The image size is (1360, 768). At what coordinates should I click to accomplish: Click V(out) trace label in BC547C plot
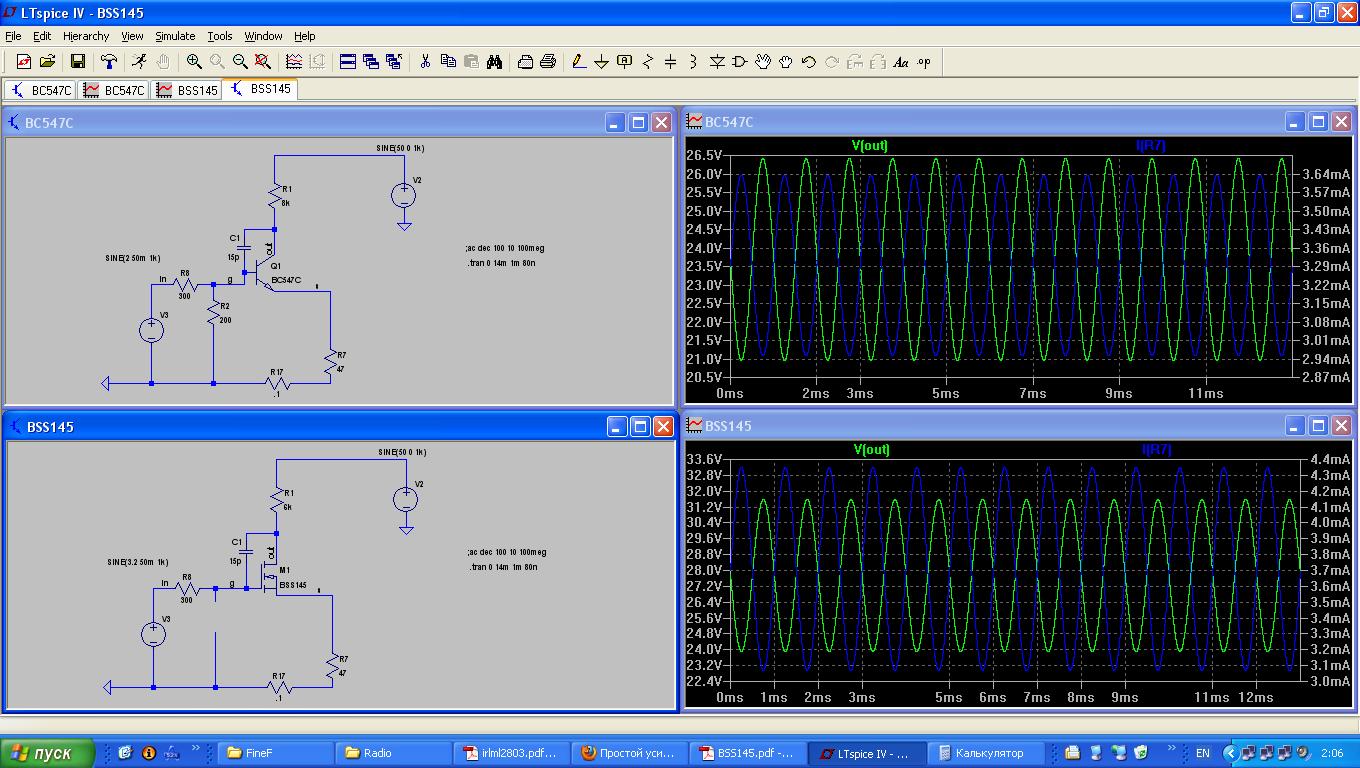click(869, 146)
